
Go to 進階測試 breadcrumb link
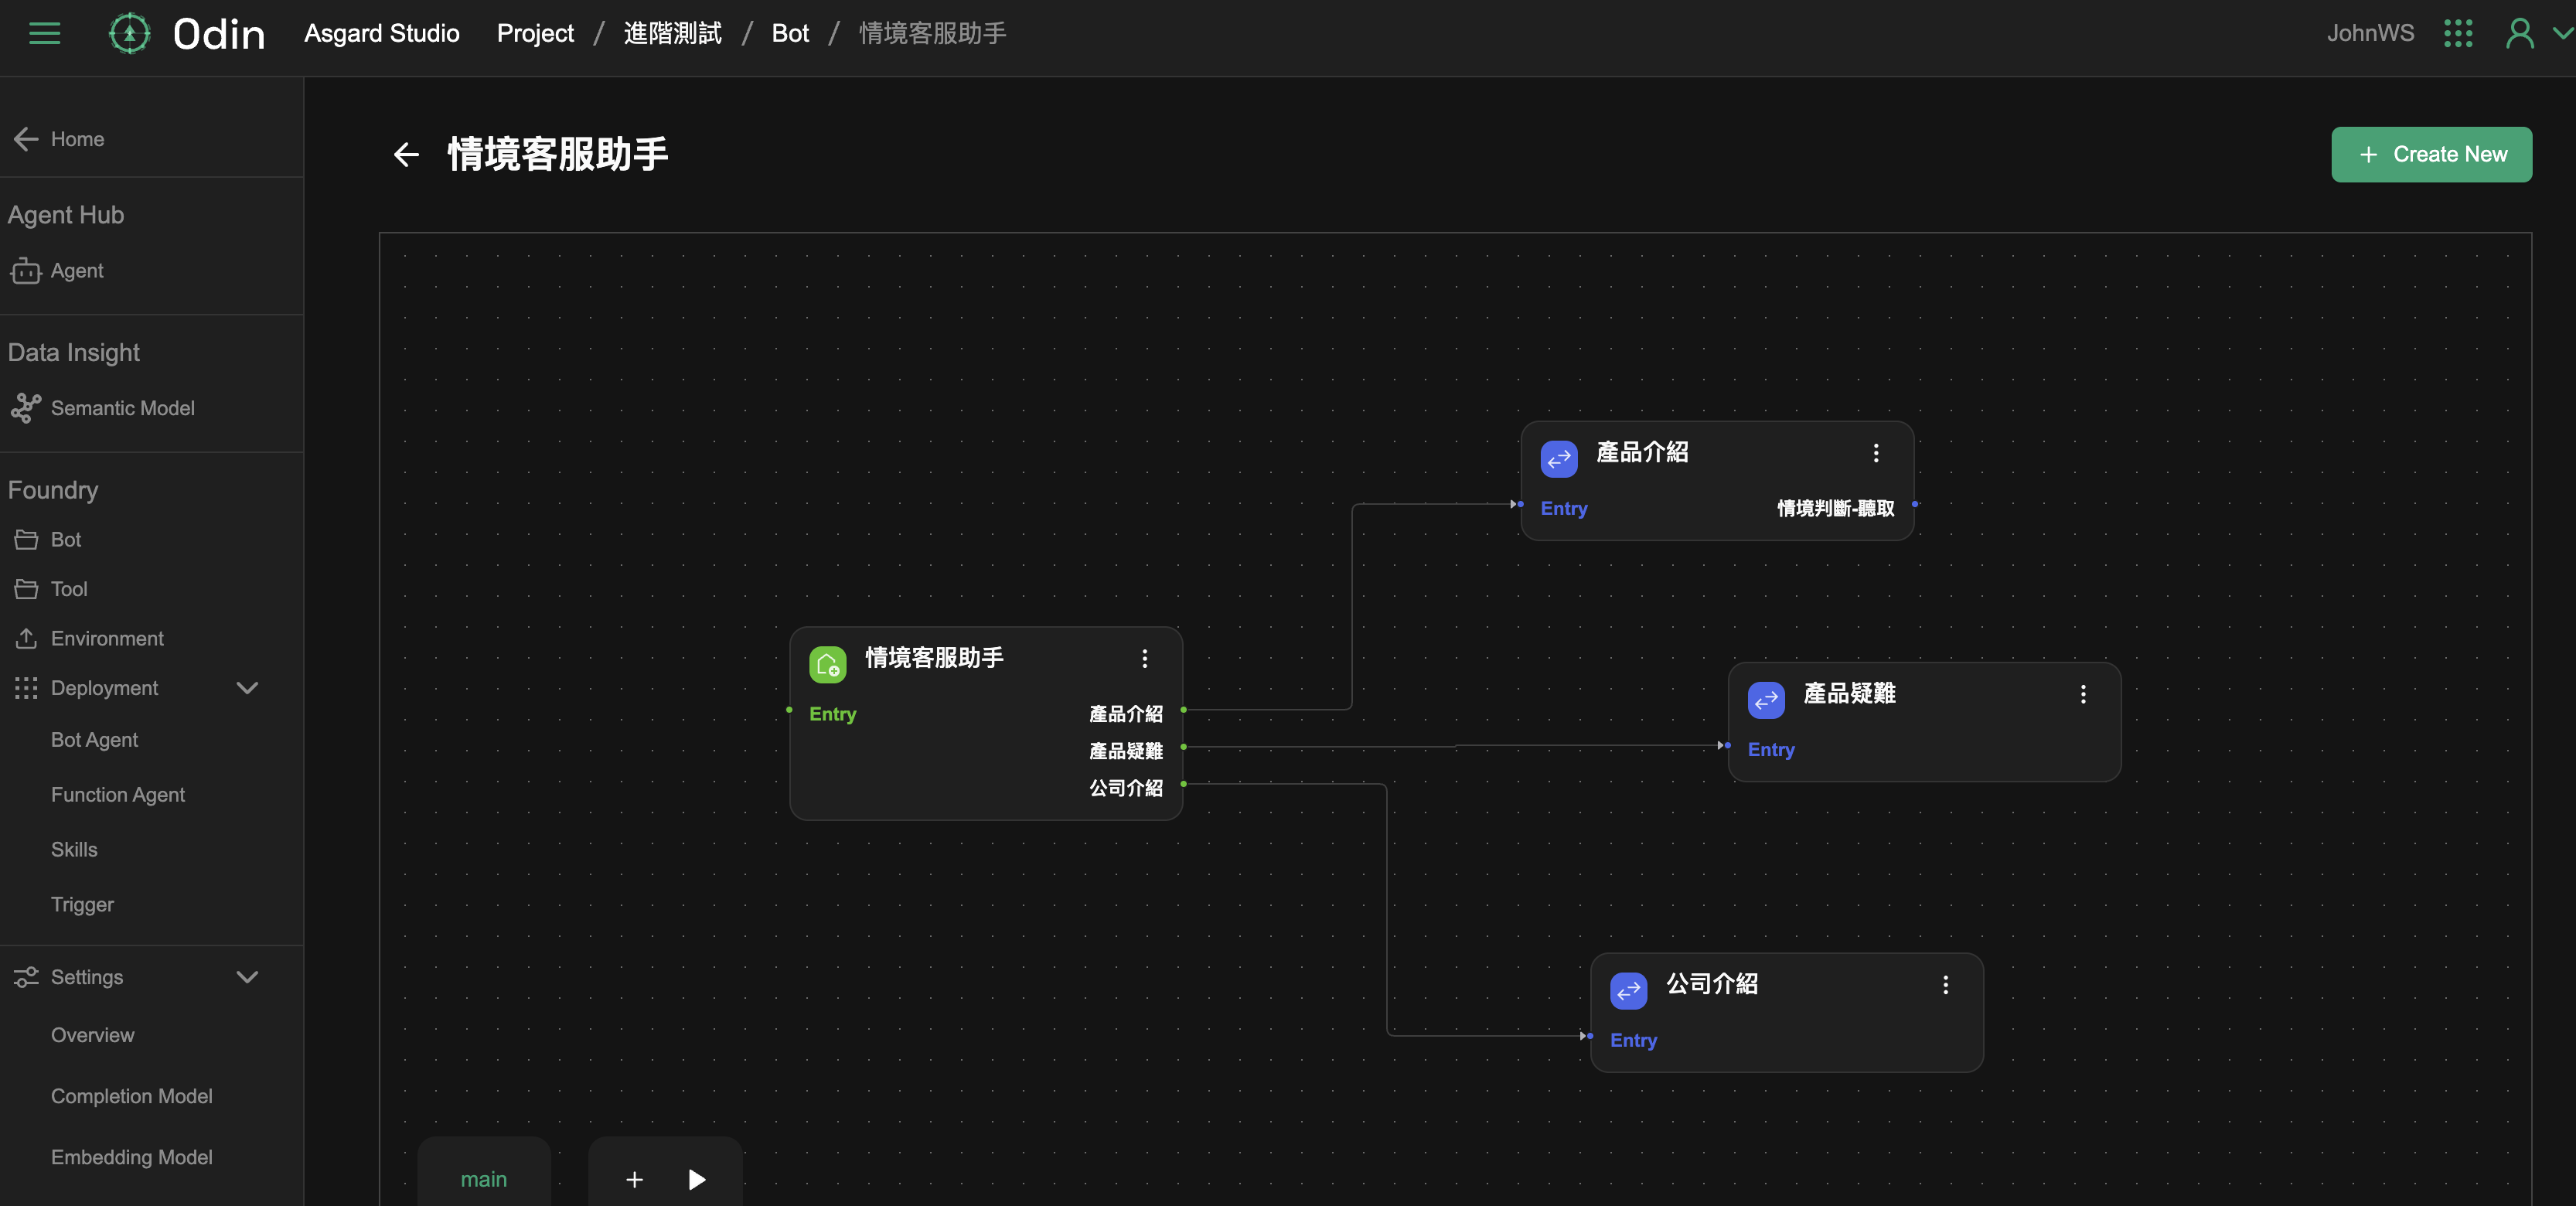(672, 33)
